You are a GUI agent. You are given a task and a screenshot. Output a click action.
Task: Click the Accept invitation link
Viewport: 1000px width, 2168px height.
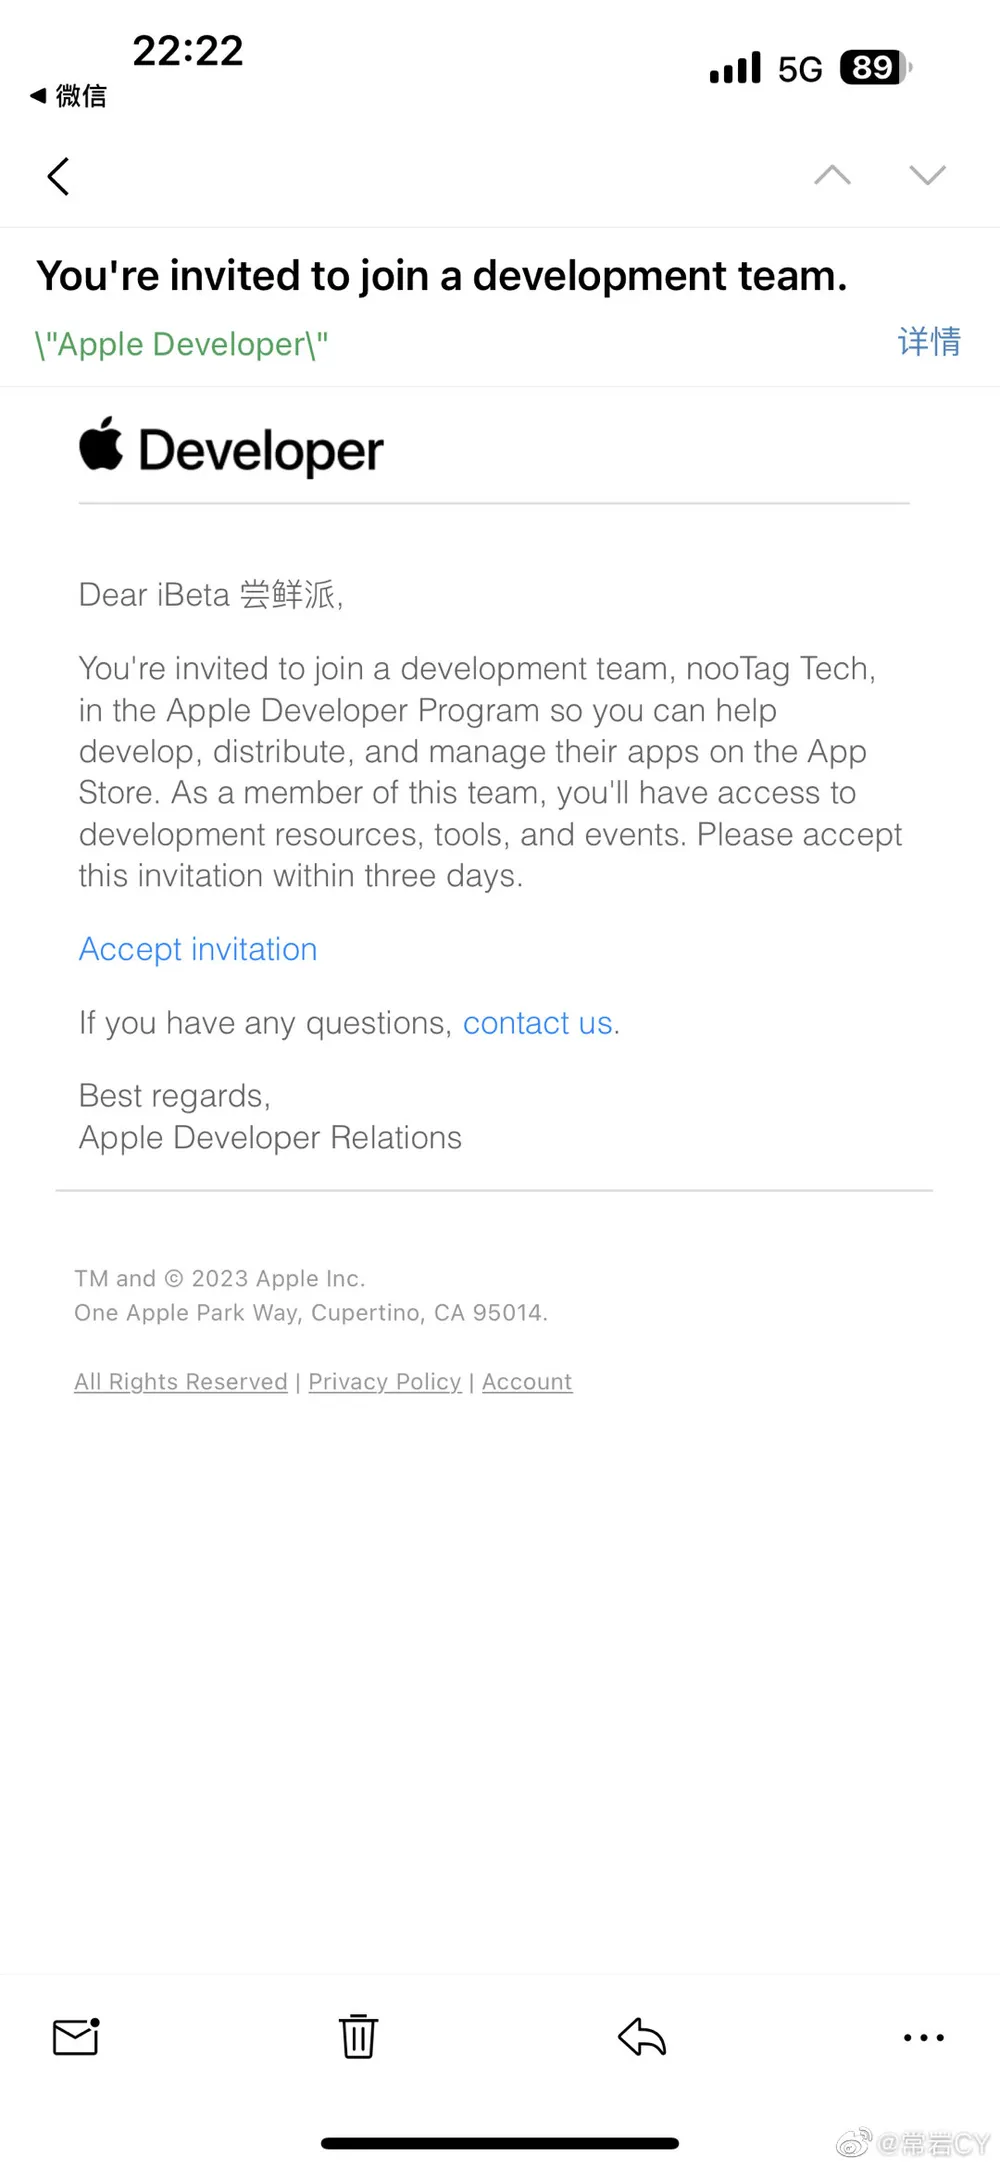click(198, 949)
